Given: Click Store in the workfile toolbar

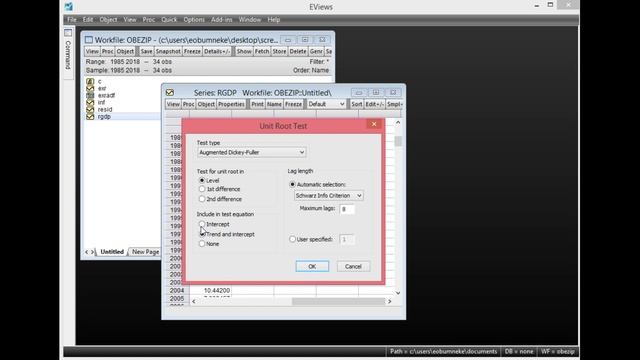Looking at the screenshot, I should 279,51.
